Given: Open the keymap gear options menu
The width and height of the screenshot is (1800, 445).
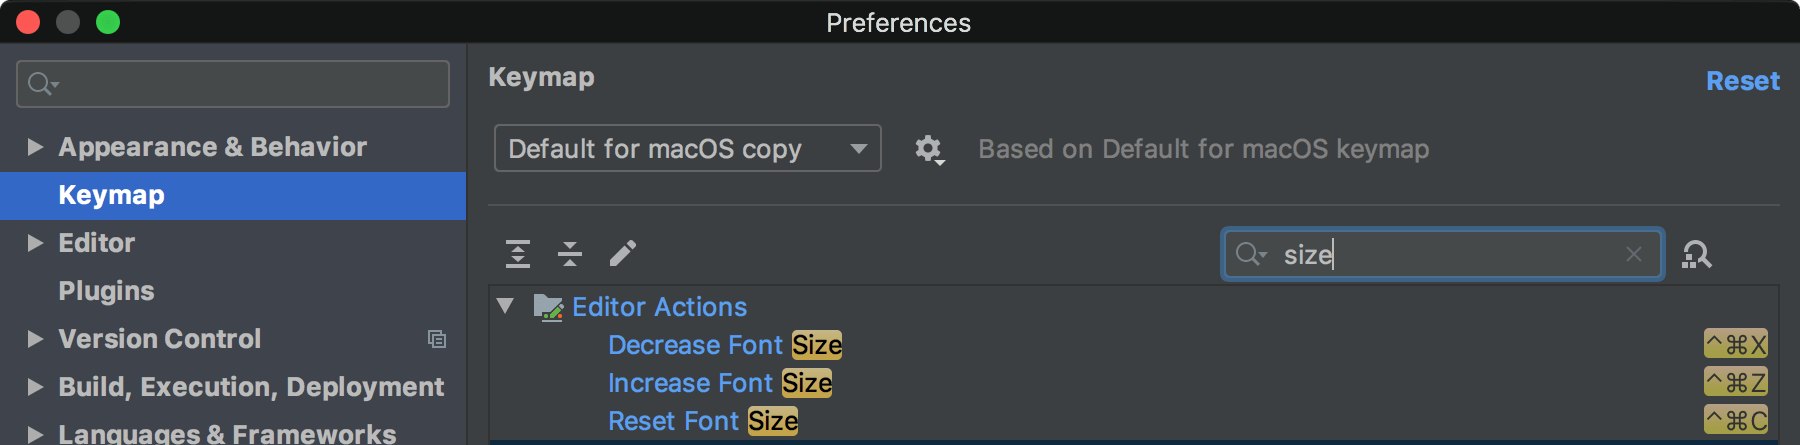Looking at the screenshot, I should 929,150.
